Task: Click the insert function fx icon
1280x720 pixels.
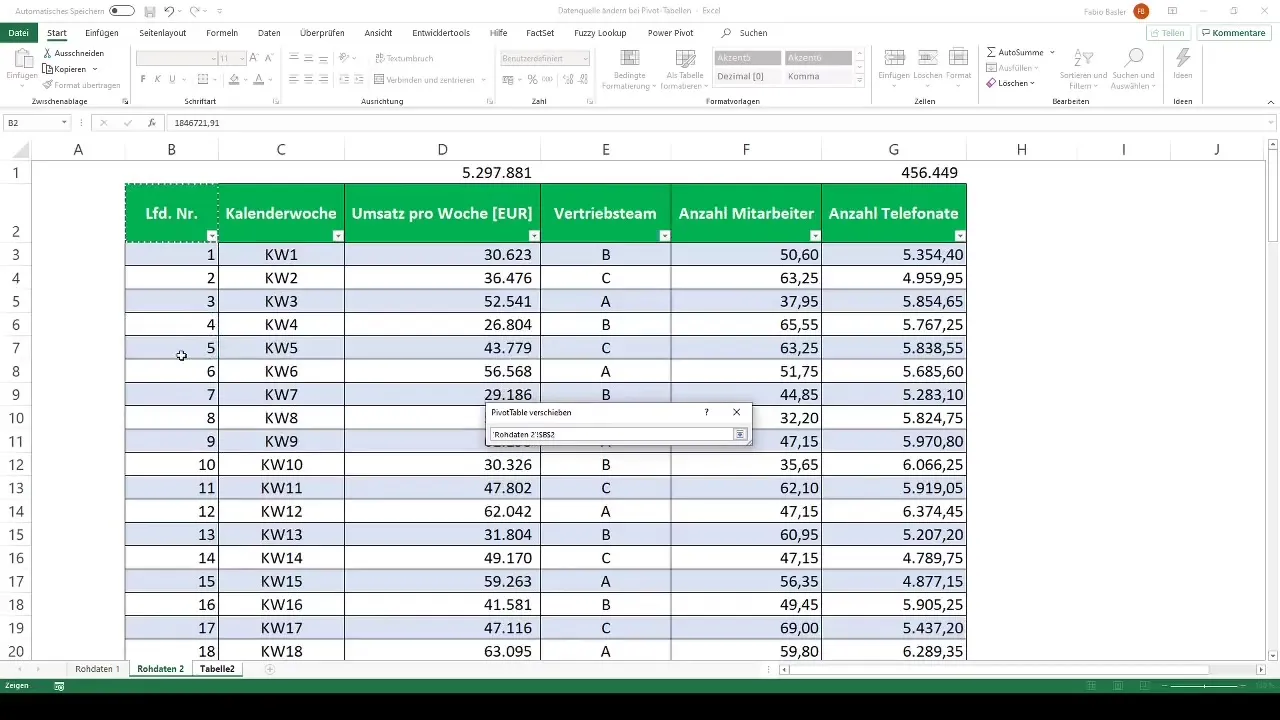Action: coord(152,123)
